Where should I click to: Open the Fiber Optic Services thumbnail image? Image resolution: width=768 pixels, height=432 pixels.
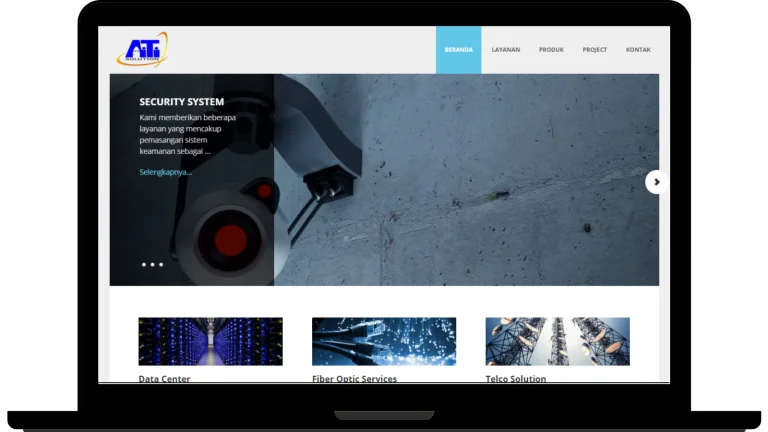[384, 341]
